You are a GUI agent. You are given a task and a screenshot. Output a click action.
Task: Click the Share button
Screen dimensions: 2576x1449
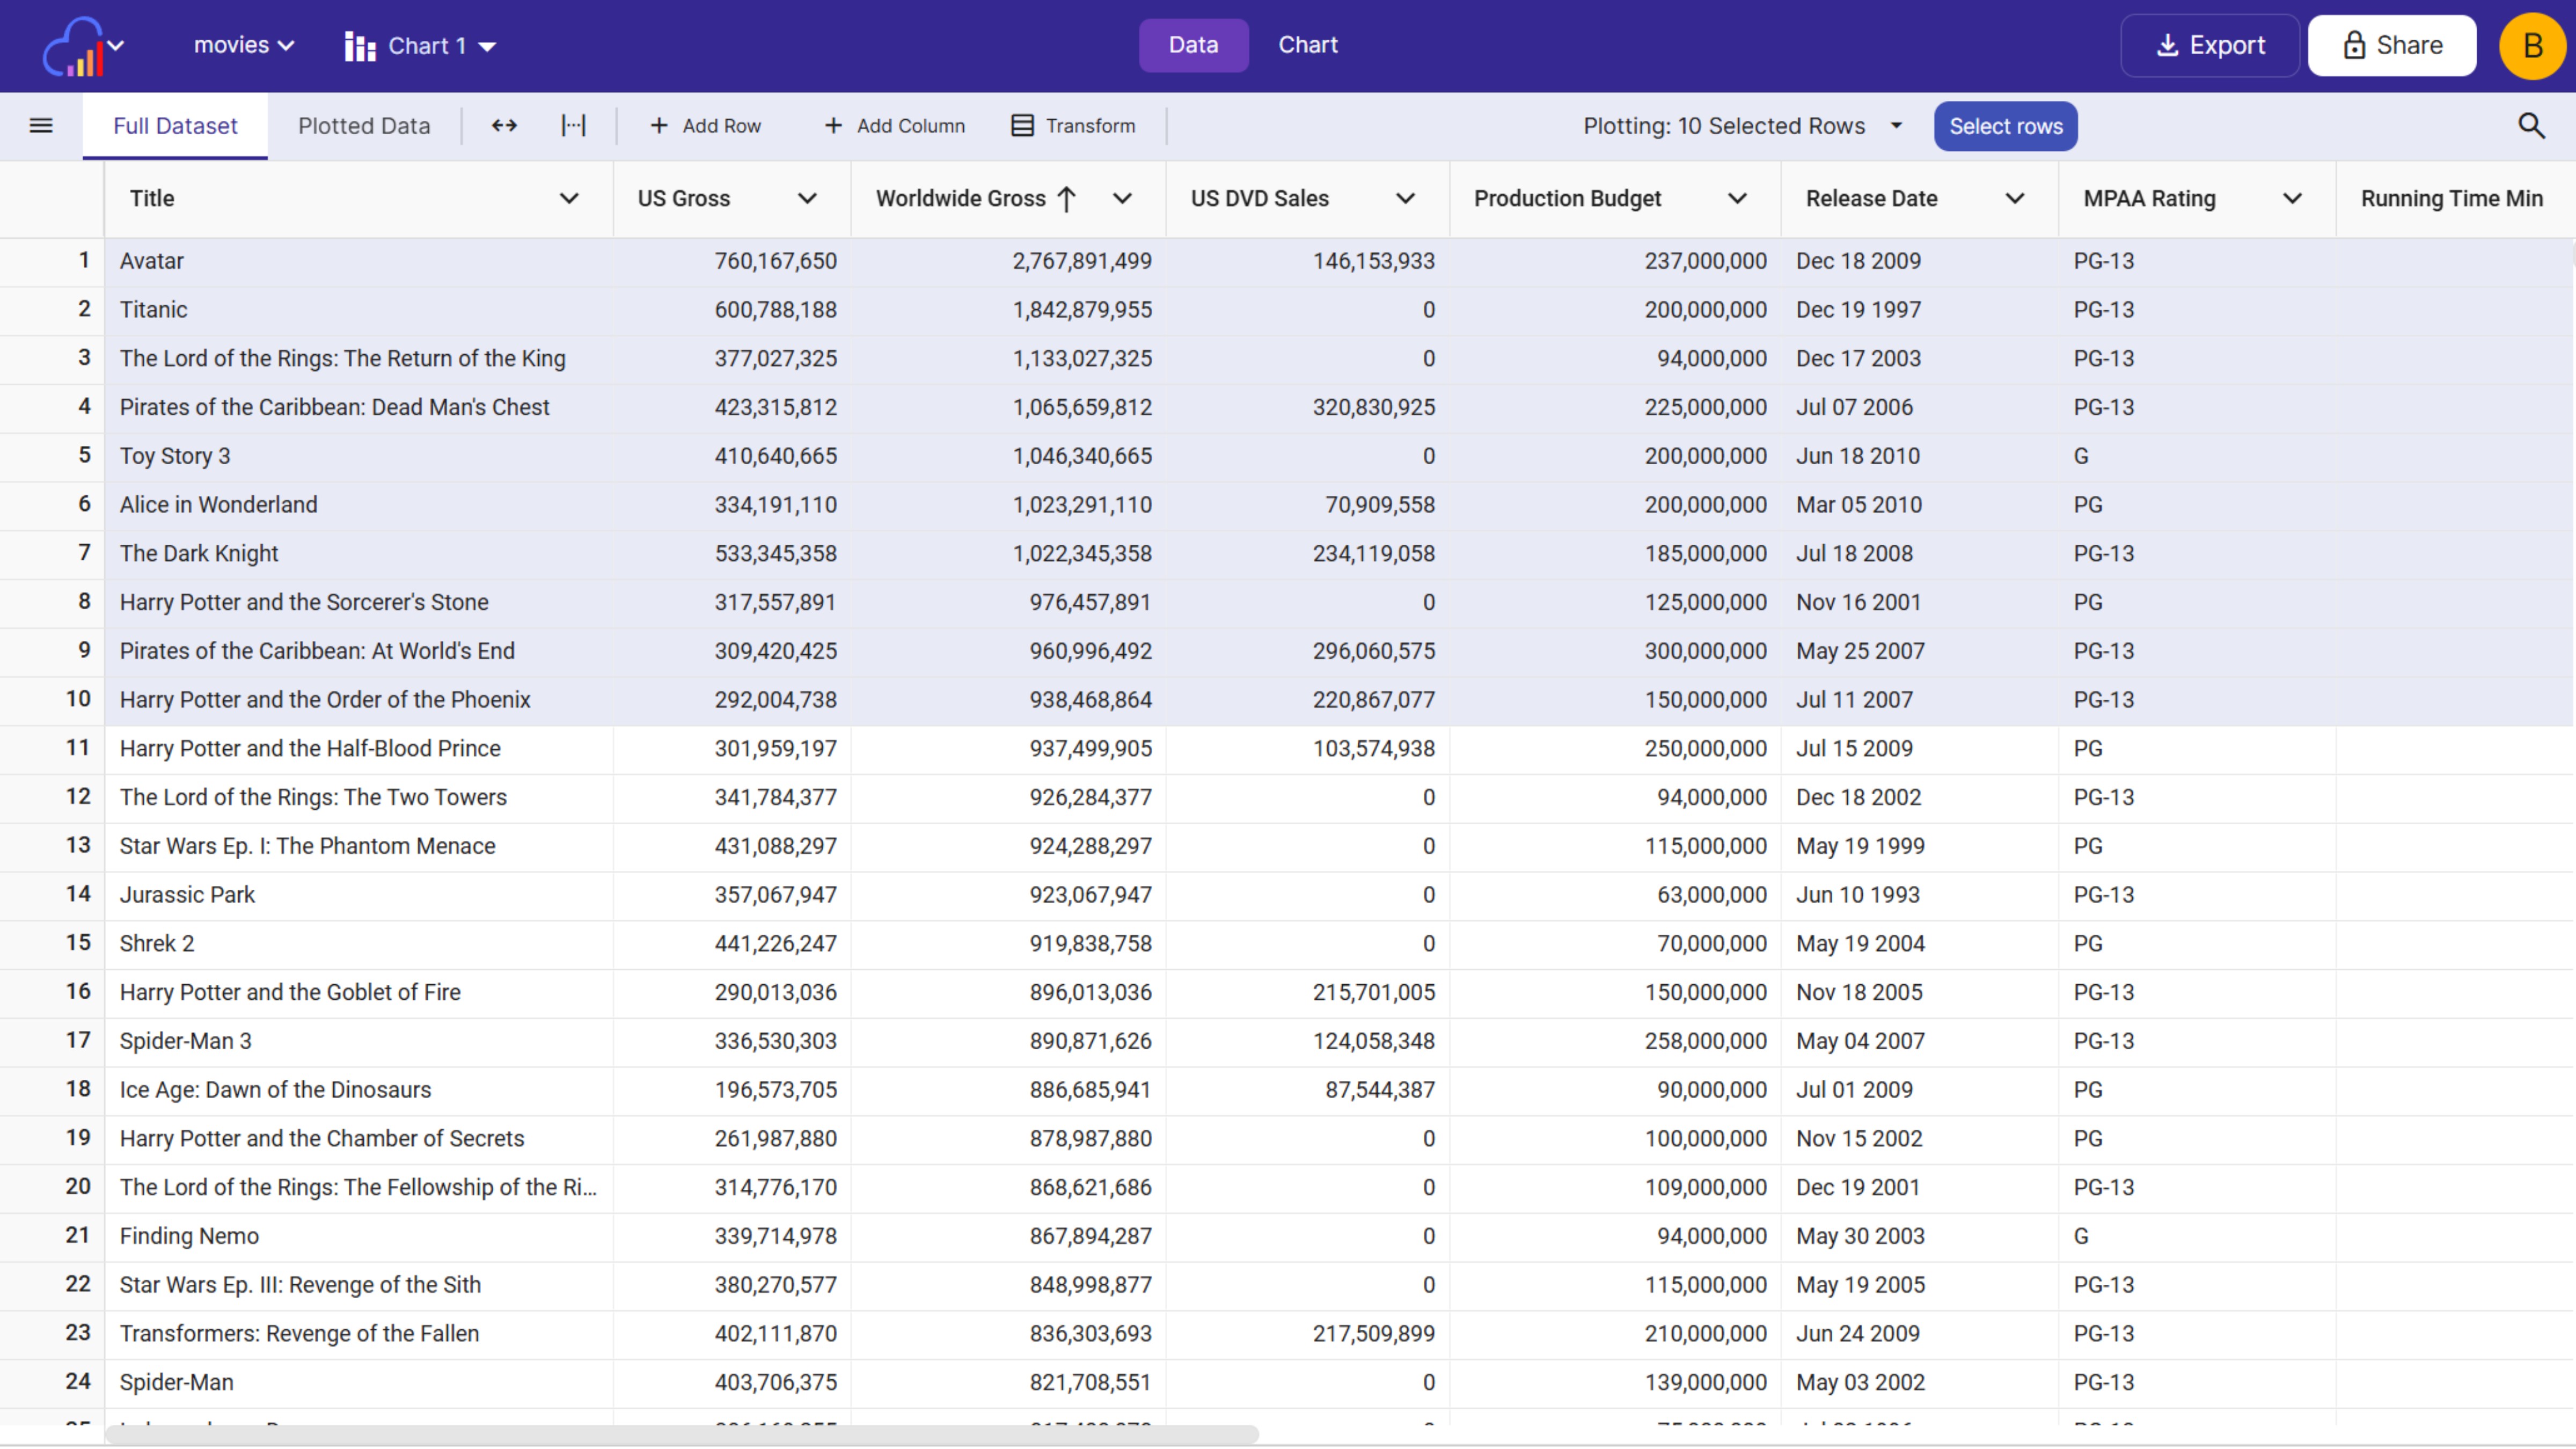[x=2392, y=46]
